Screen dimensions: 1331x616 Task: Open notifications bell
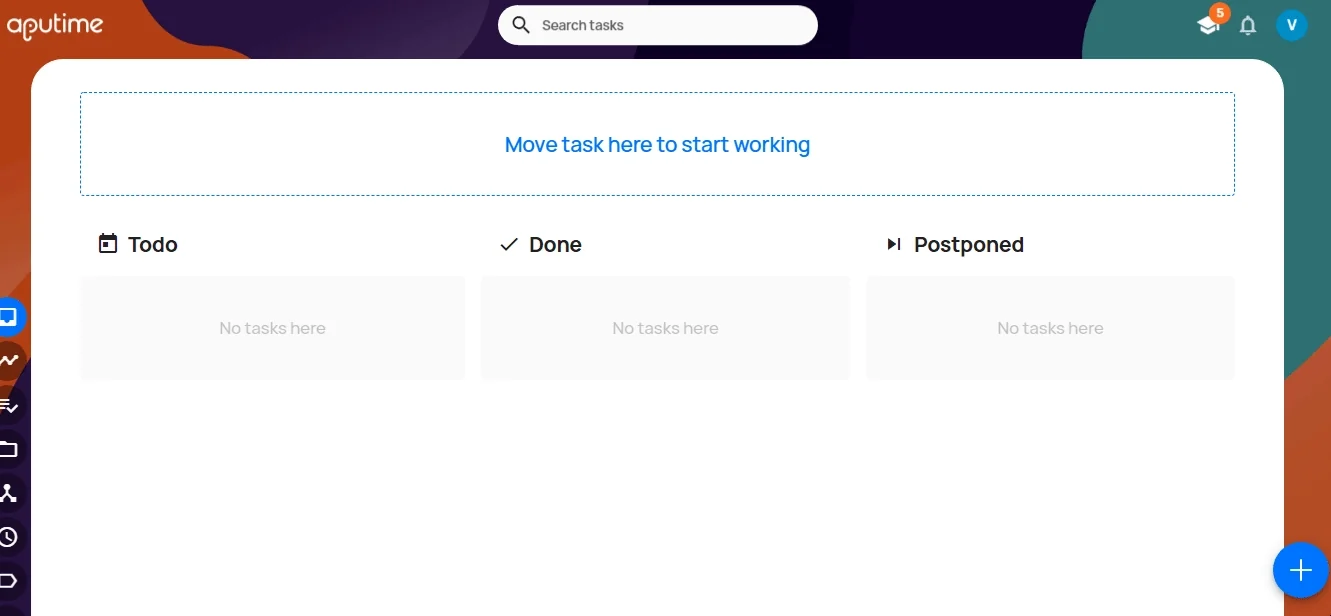pyautogui.click(x=1248, y=26)
